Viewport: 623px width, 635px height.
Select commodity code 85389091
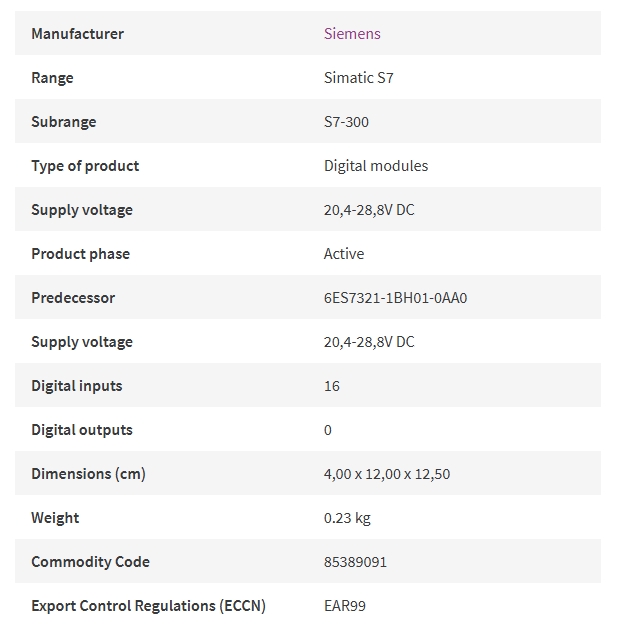click(x=355, y=562)
